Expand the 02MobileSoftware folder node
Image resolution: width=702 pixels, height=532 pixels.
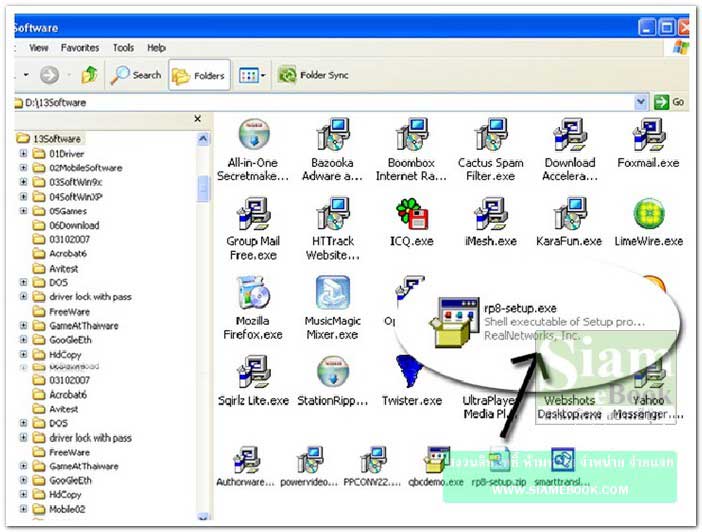coord(23,168)
